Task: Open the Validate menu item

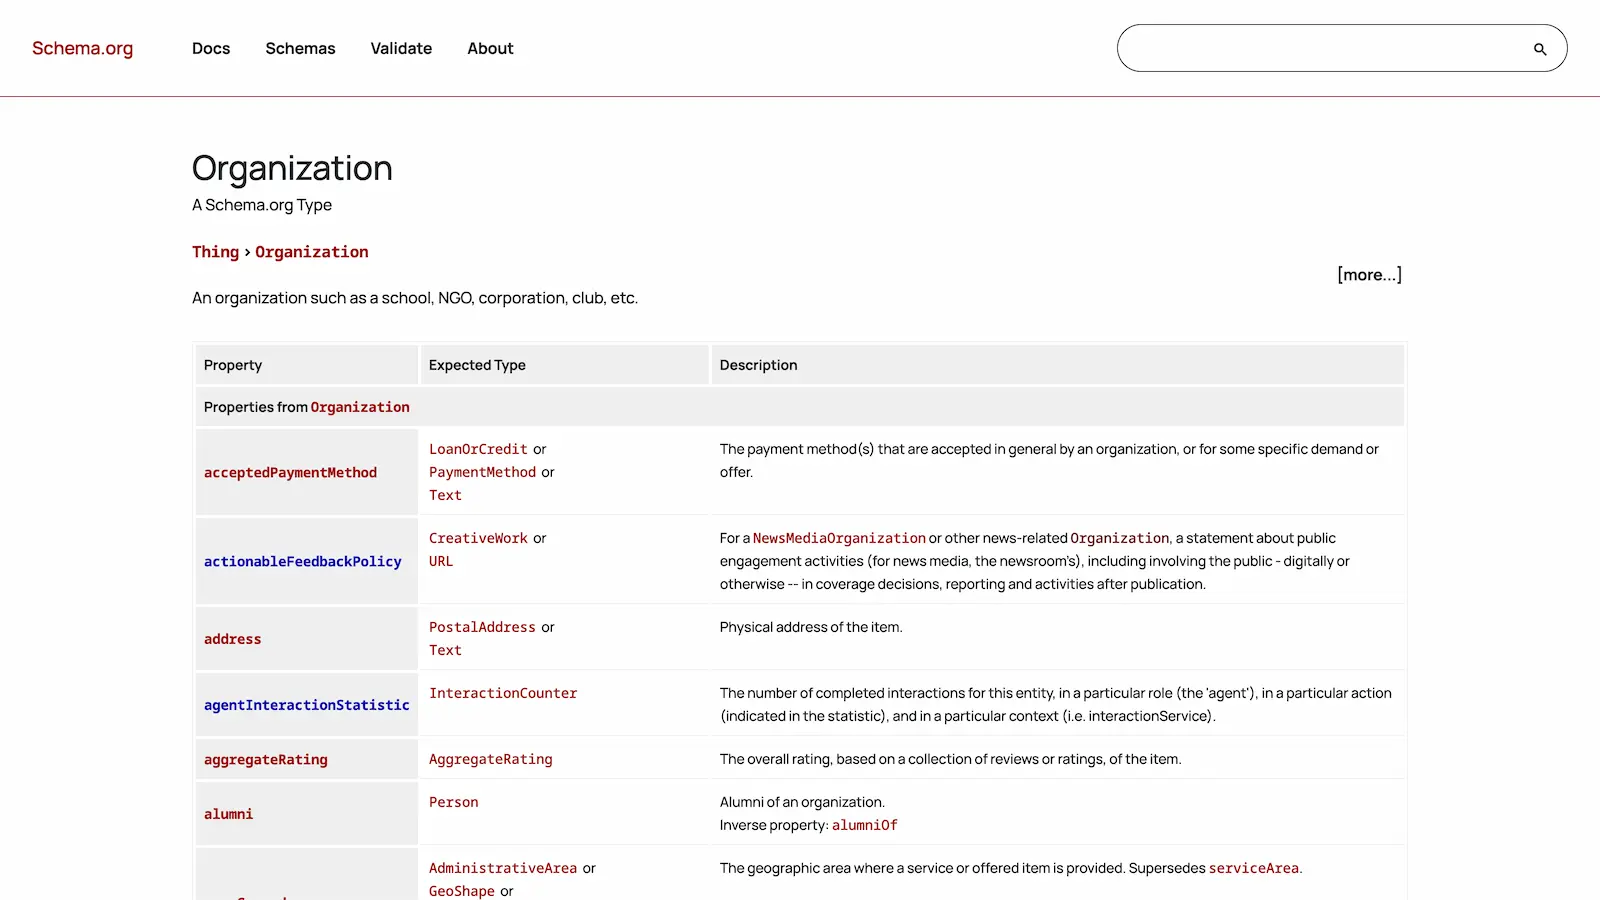Action: (x=401, y=48)
